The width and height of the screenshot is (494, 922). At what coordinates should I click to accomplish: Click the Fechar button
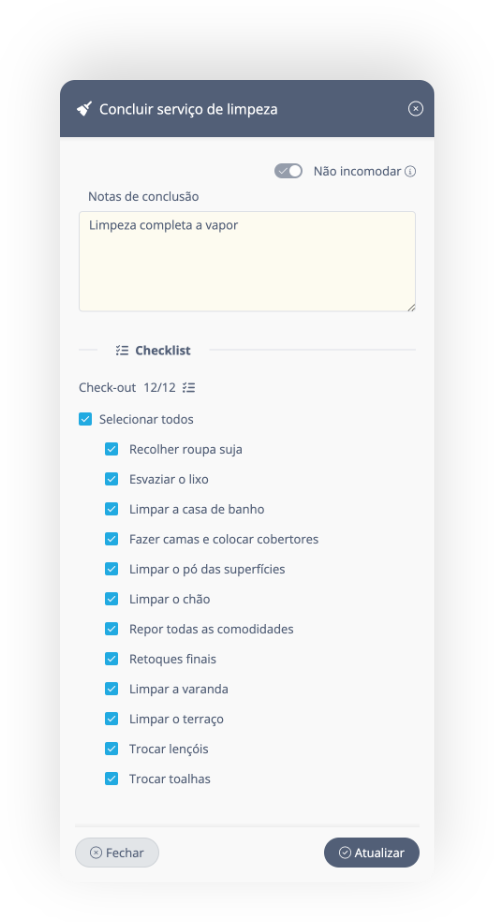tap(117, 853)
